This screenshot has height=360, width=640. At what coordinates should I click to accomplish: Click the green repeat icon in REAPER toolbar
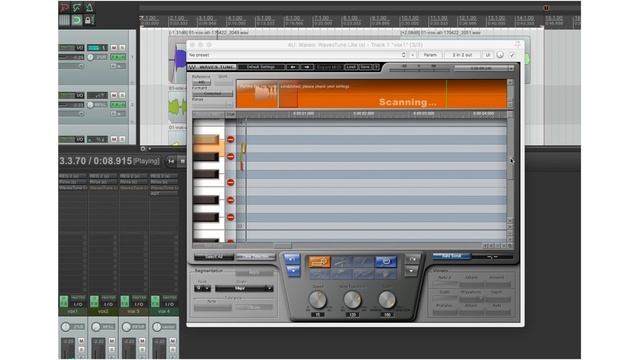click(x=76, y=20)
